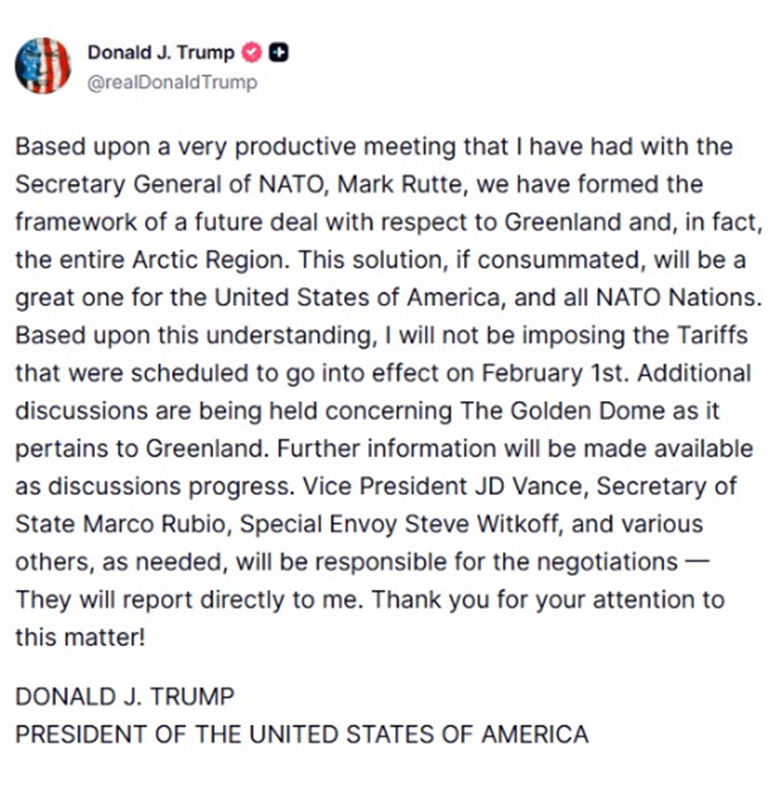Screen dimensions: 782x809
Task: Click the circular profile avatar image
Action: [x=43, y=66]
